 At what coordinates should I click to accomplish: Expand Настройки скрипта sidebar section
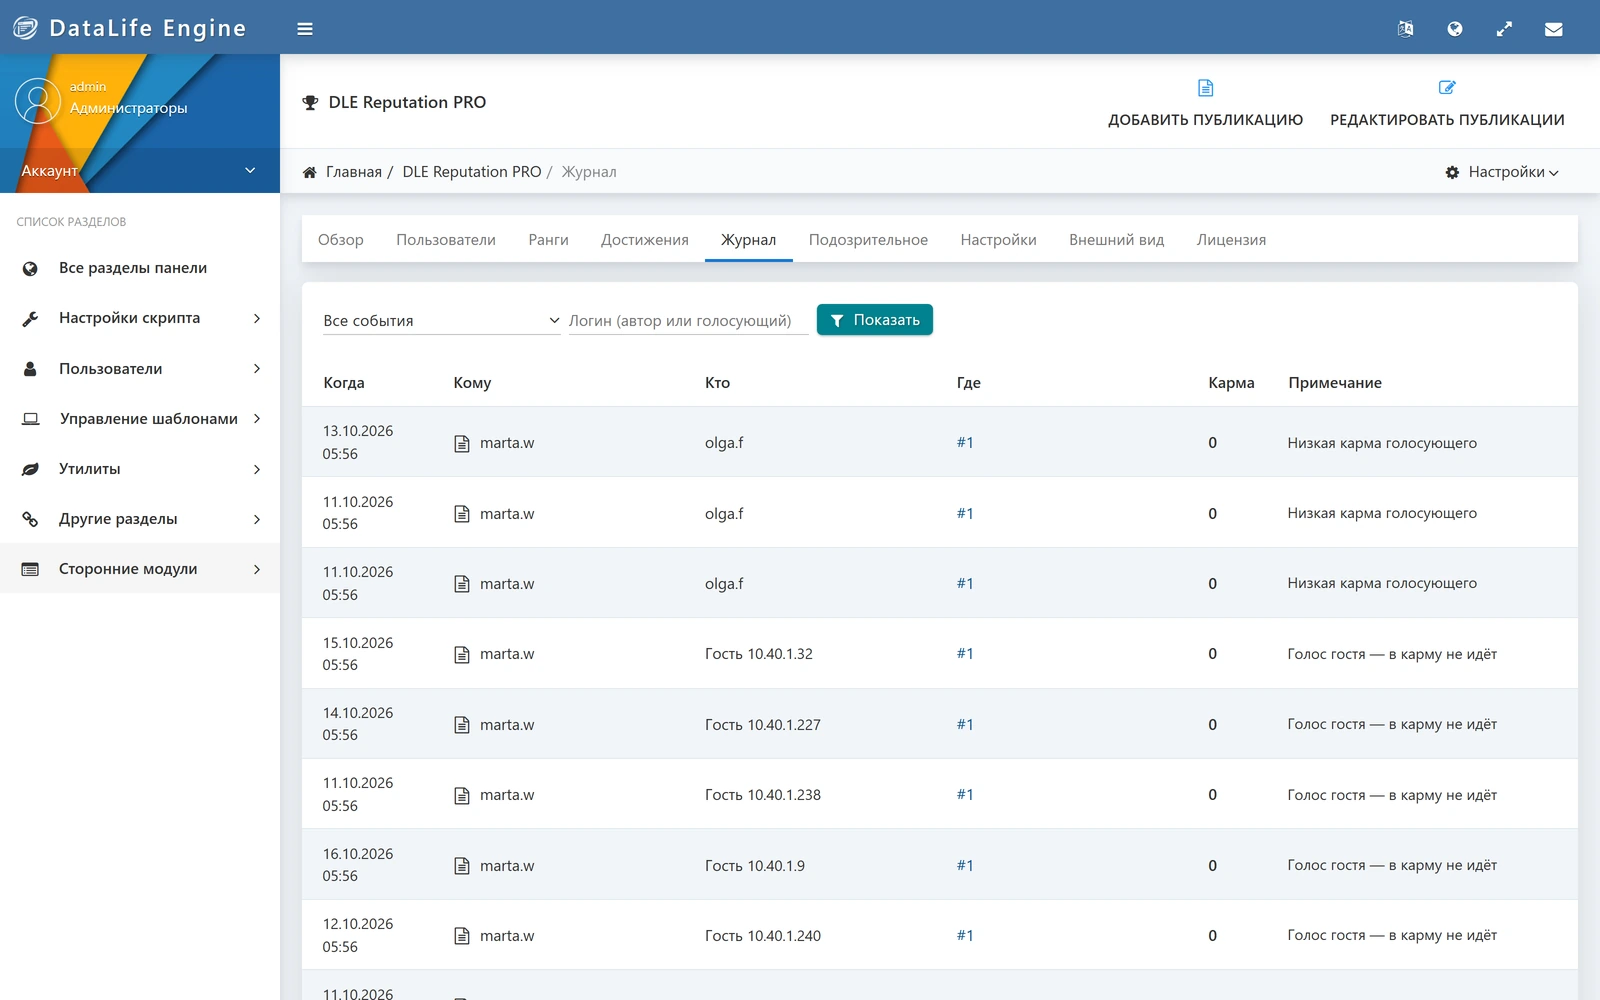tap(140, 318)
